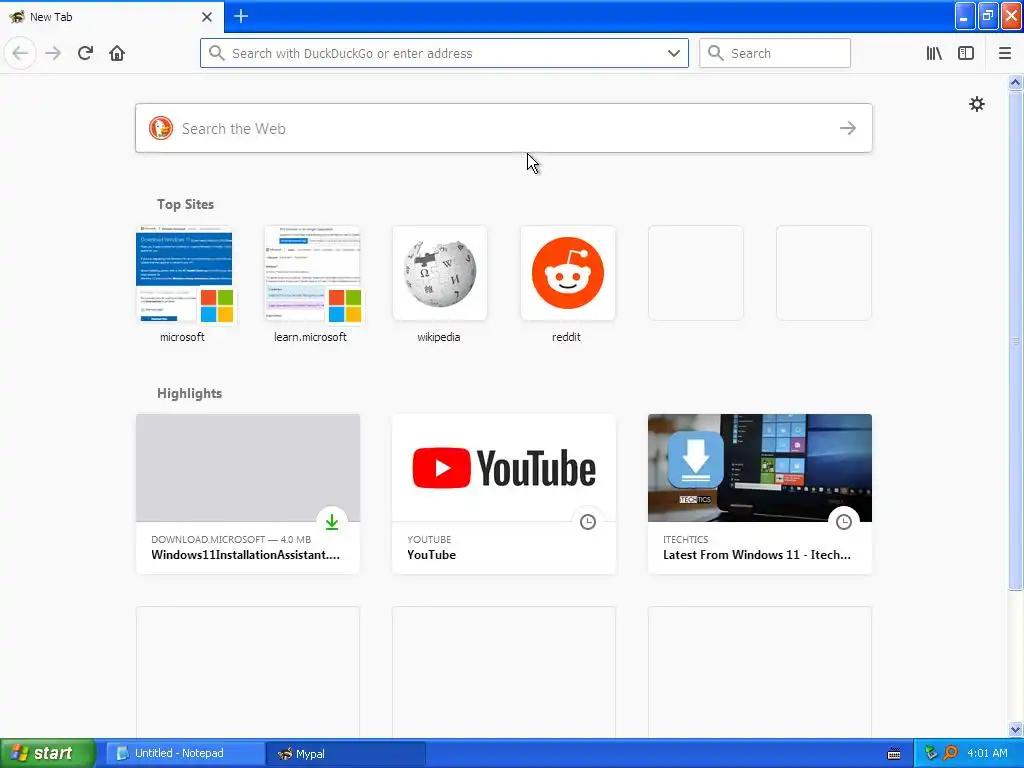The height and width of the screenshot is (768, 1024).
Task: Click the reddit label under the tile
Action: [566, 337]
